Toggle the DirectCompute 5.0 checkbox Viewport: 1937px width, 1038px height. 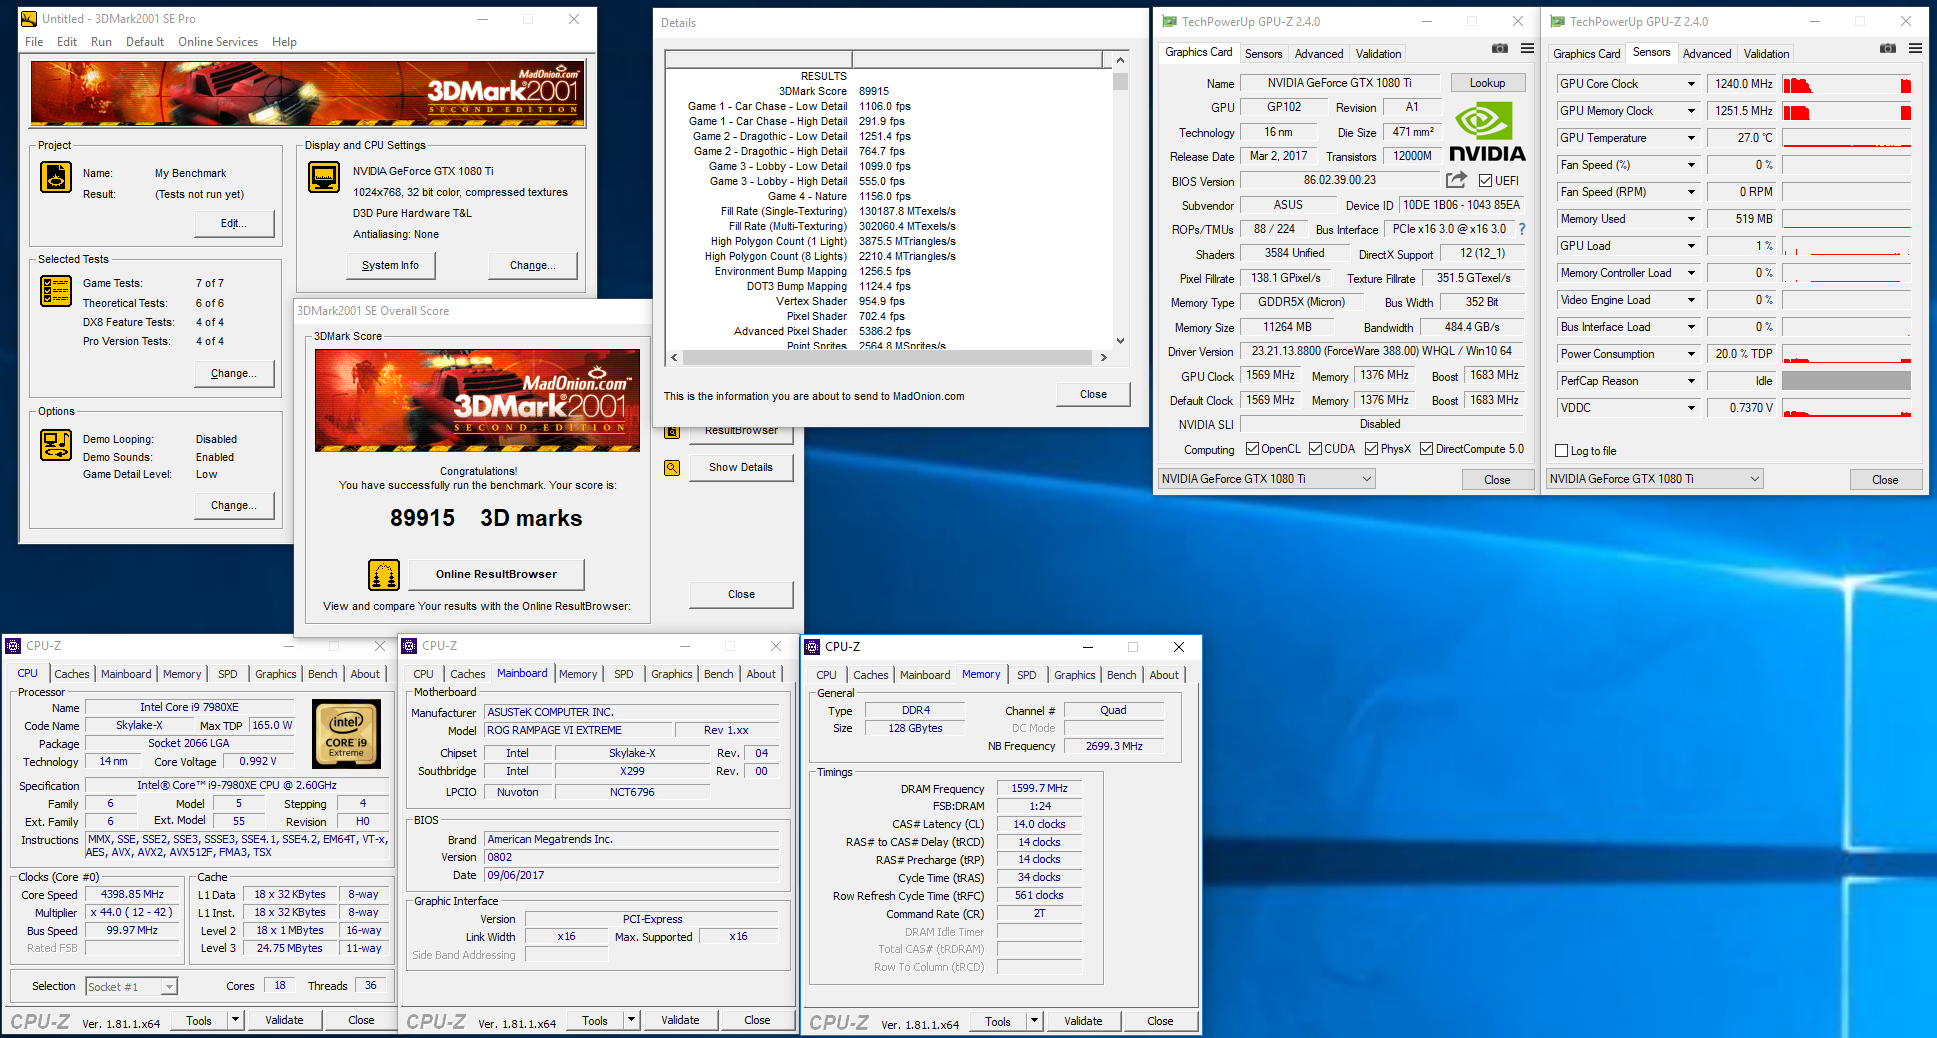tap(1426, 449)
